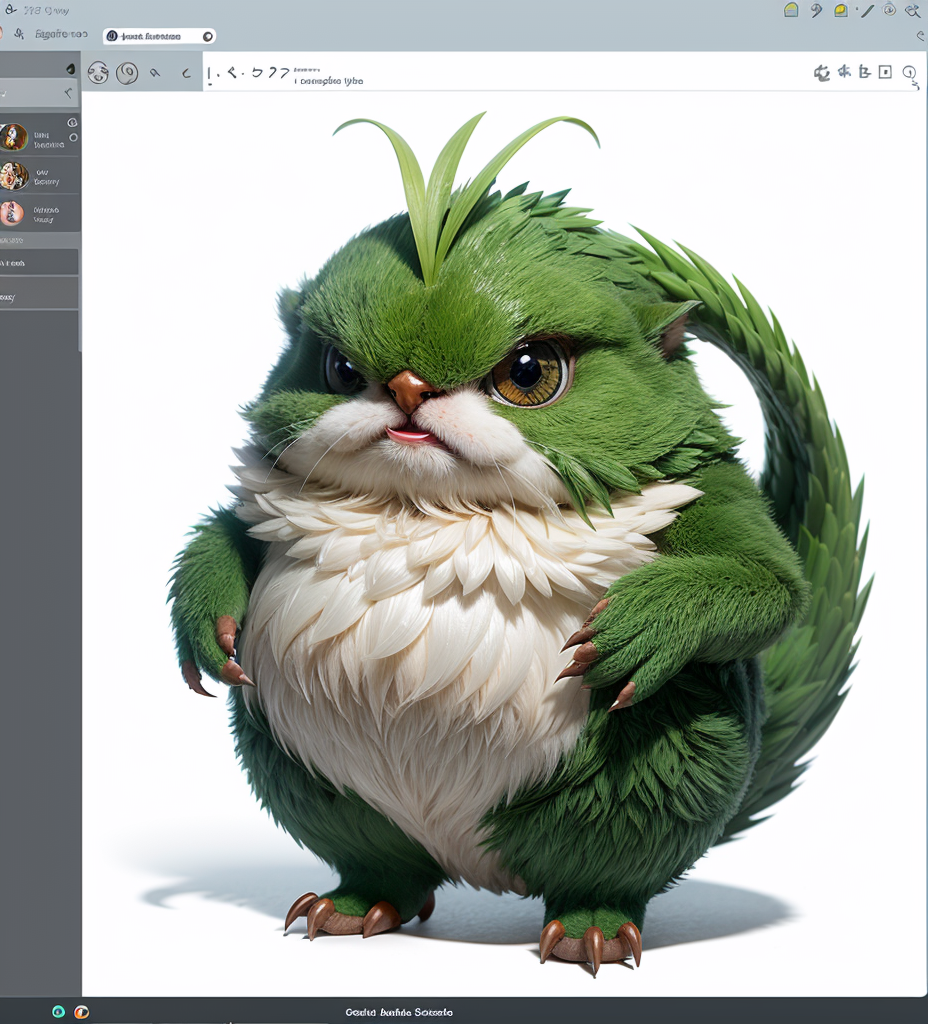Click the left-pointing chevron in the gray toolbar
Image resolution: width=928 pixels, height=1024 pixels.
(x=186, y=73)
